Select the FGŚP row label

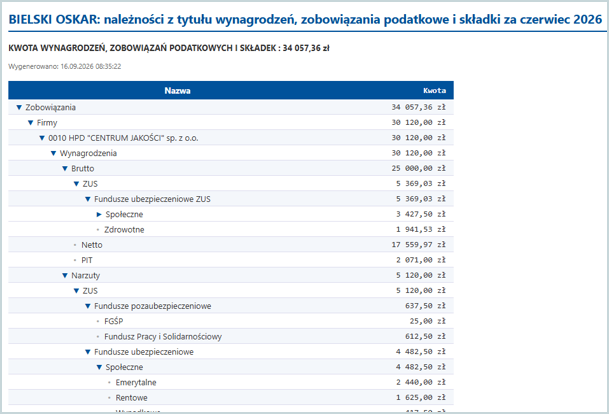tap(114, 321)
